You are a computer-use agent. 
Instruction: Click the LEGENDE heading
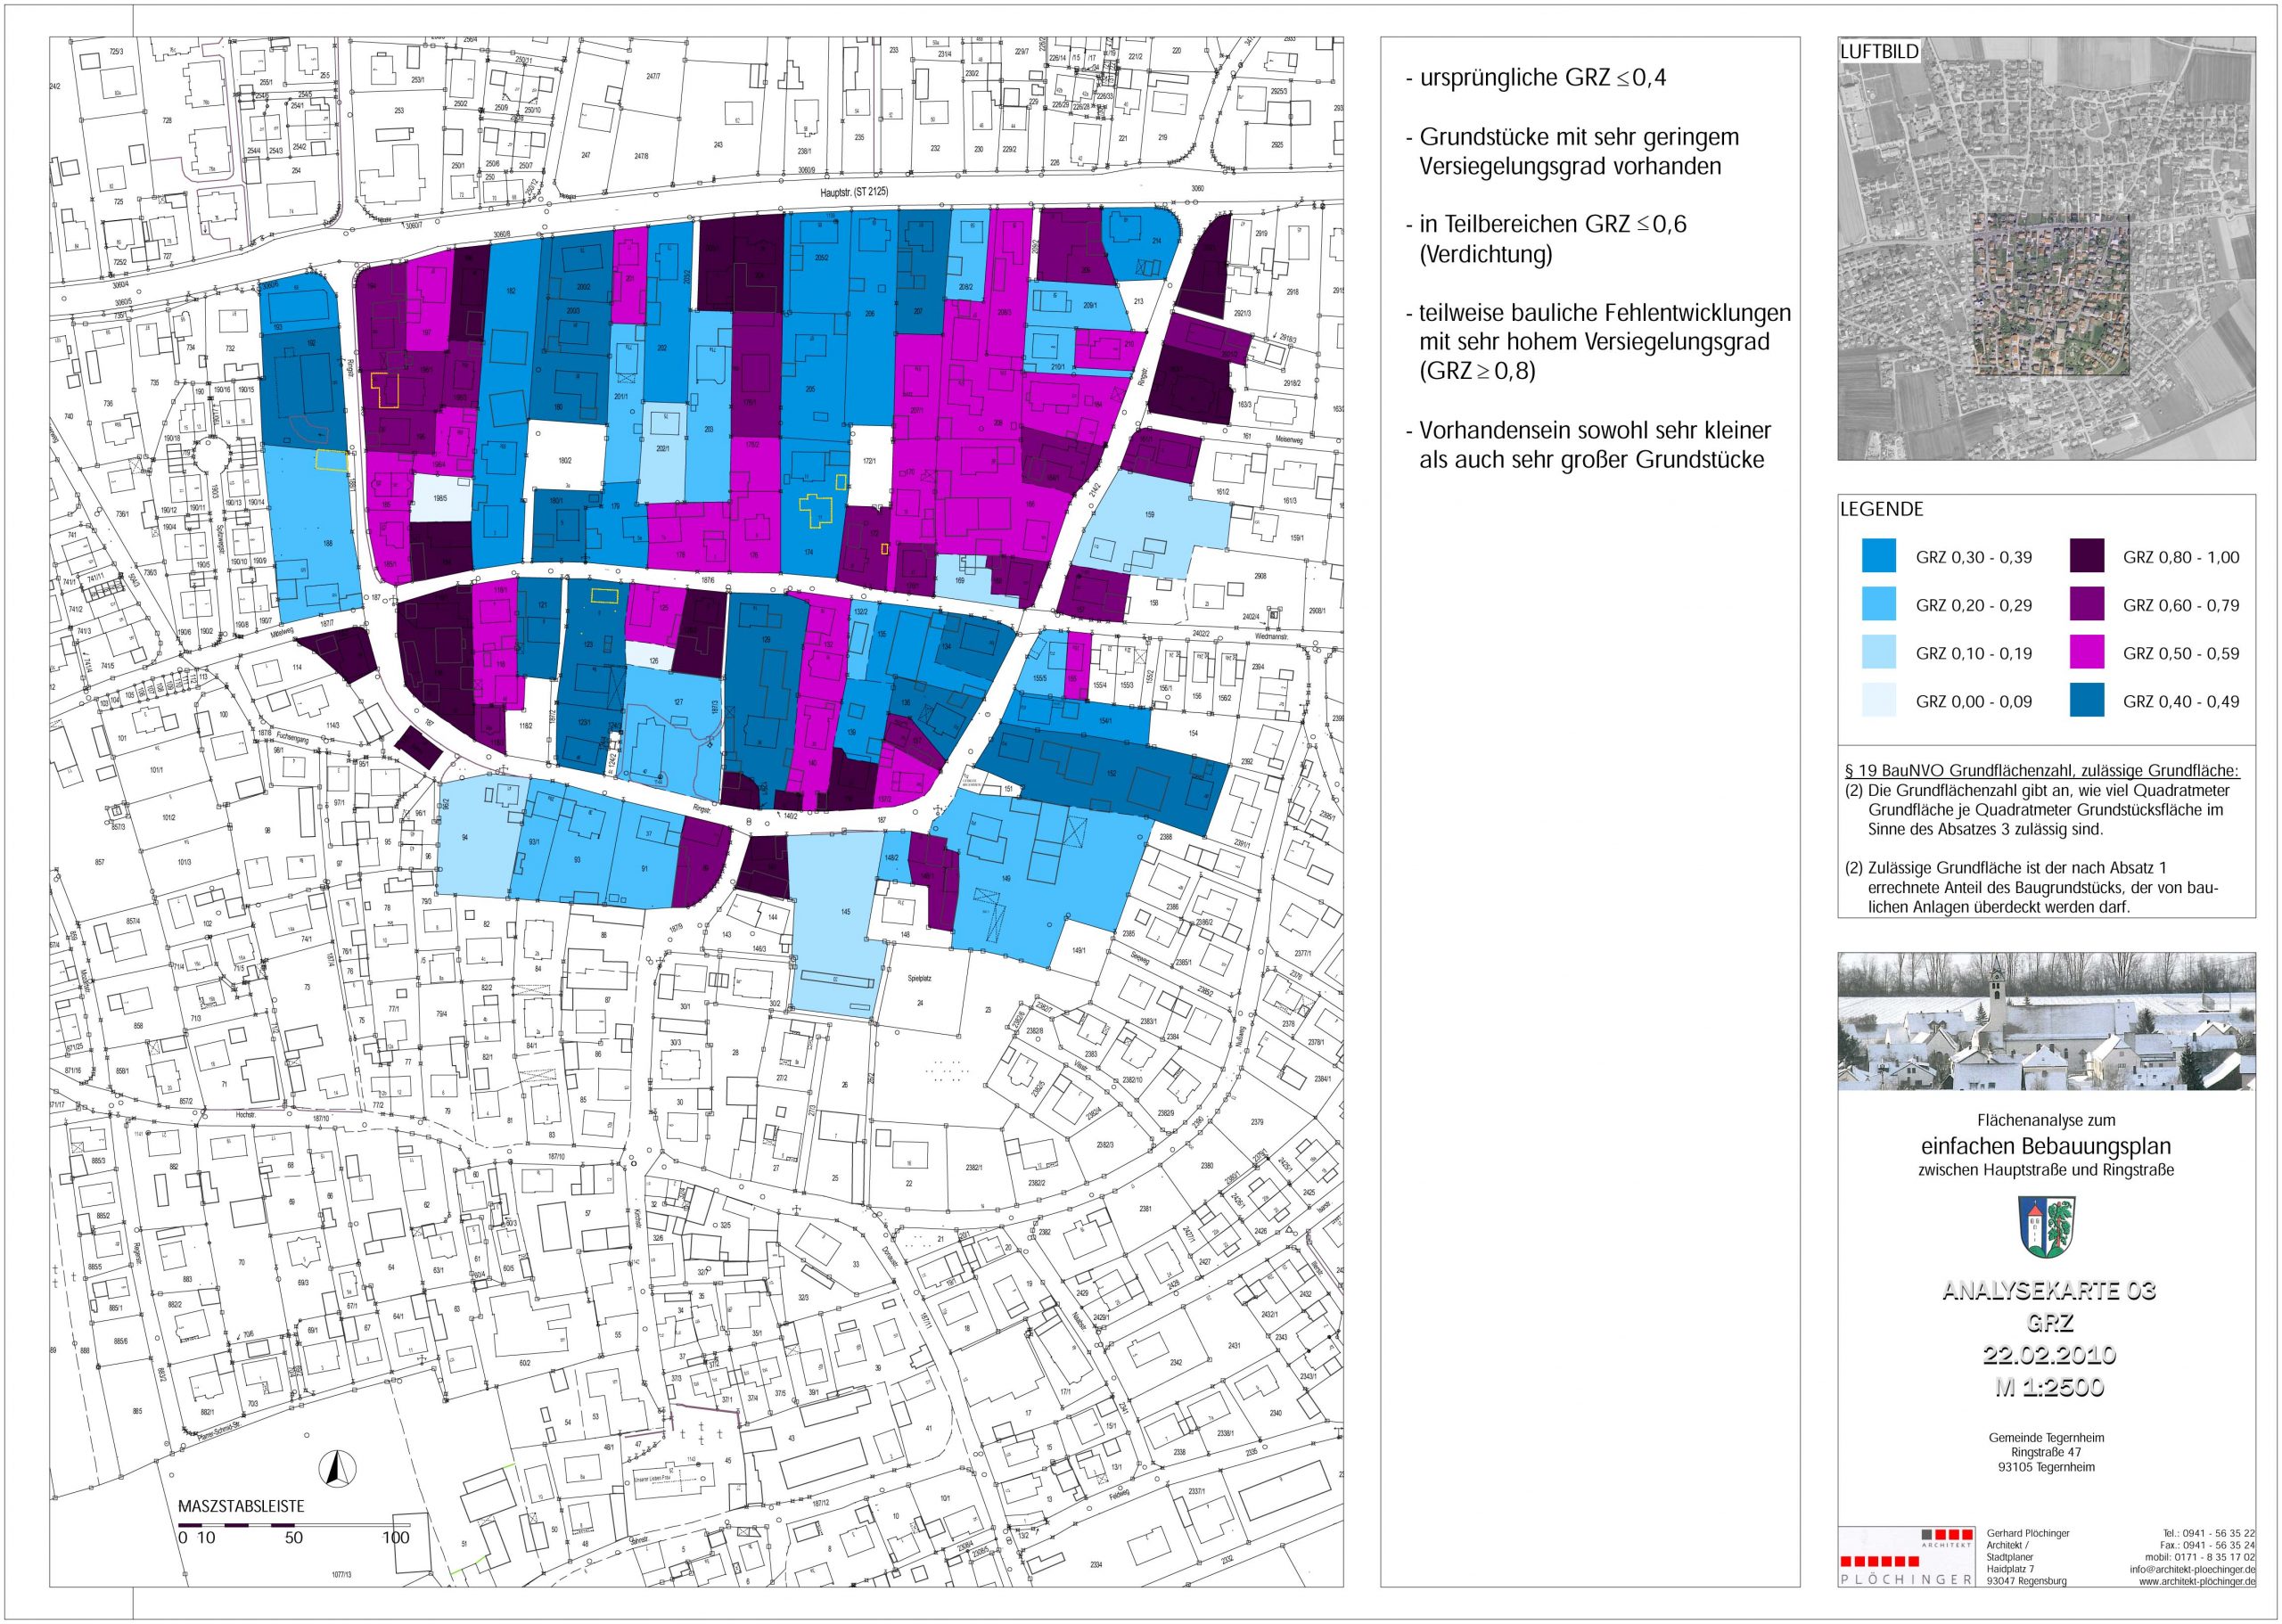point(1881,509)
